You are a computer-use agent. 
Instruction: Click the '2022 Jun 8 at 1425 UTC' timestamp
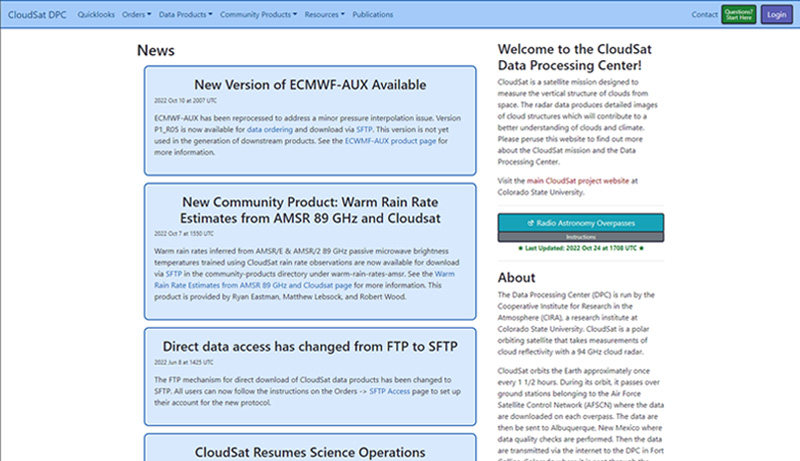click(x=184, y=363)
